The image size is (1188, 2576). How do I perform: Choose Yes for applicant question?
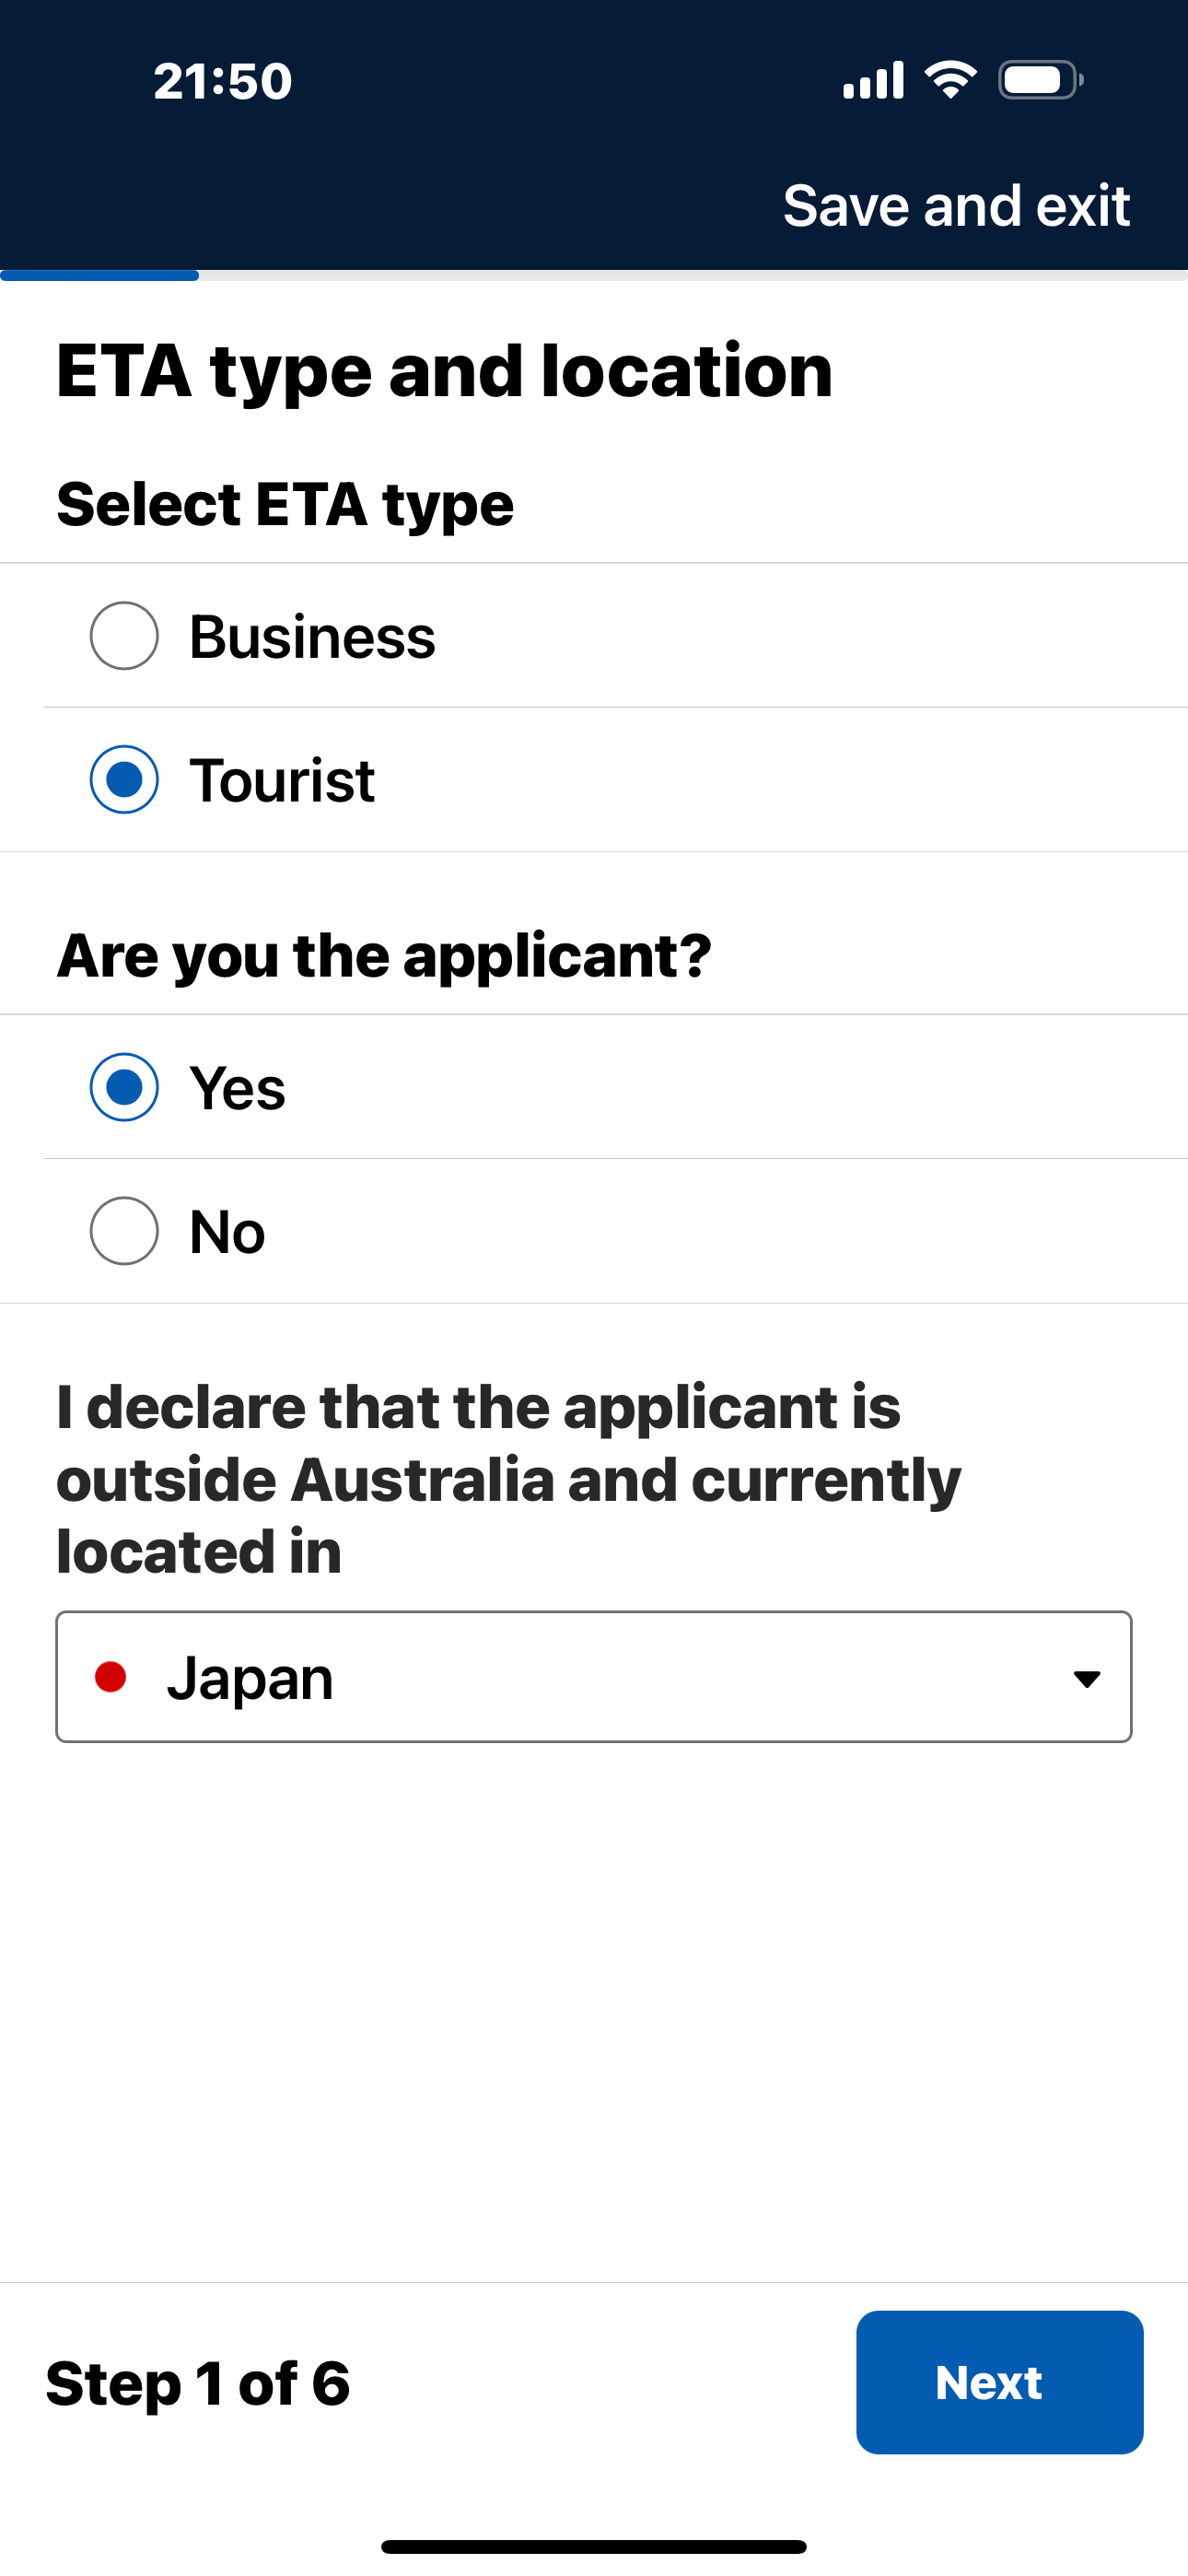click(124, 1087)
